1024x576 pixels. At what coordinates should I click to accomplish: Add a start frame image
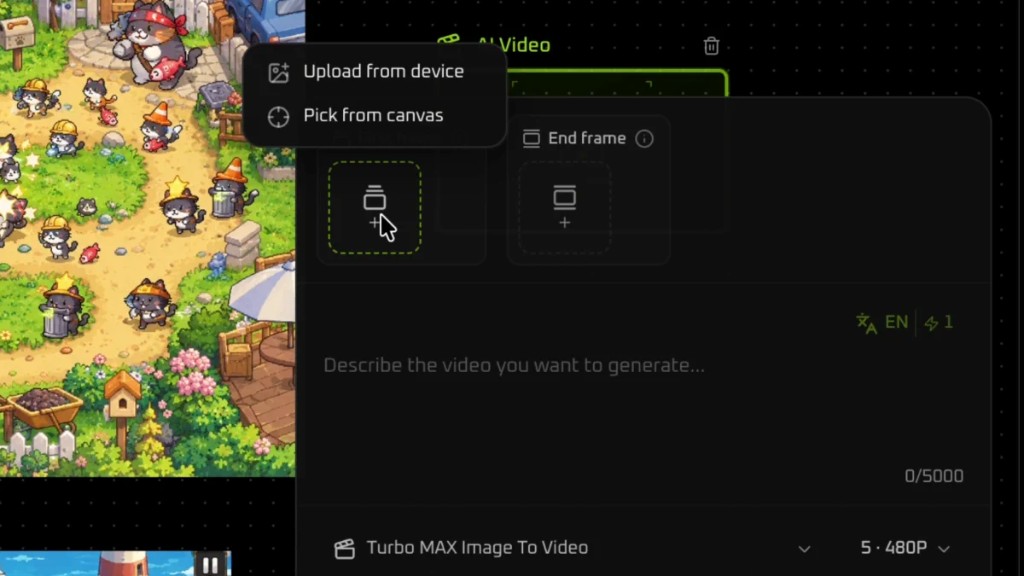[375, 208]
